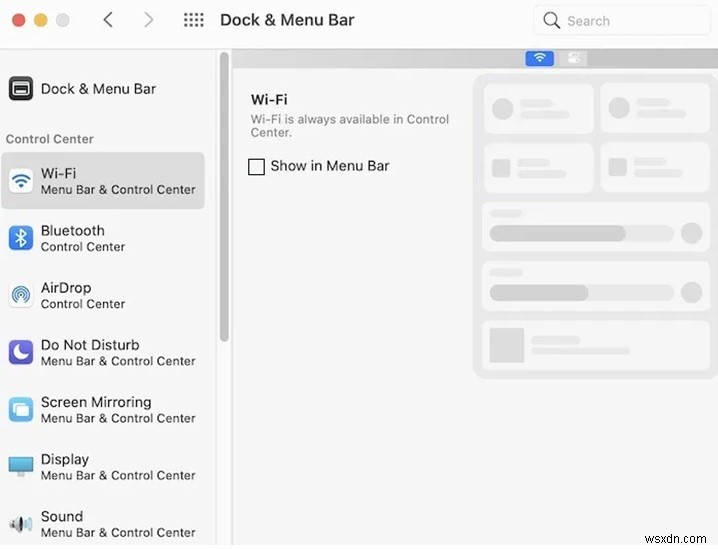
Task: Click the second slider in Control Center preview
Action: (582, 292)
